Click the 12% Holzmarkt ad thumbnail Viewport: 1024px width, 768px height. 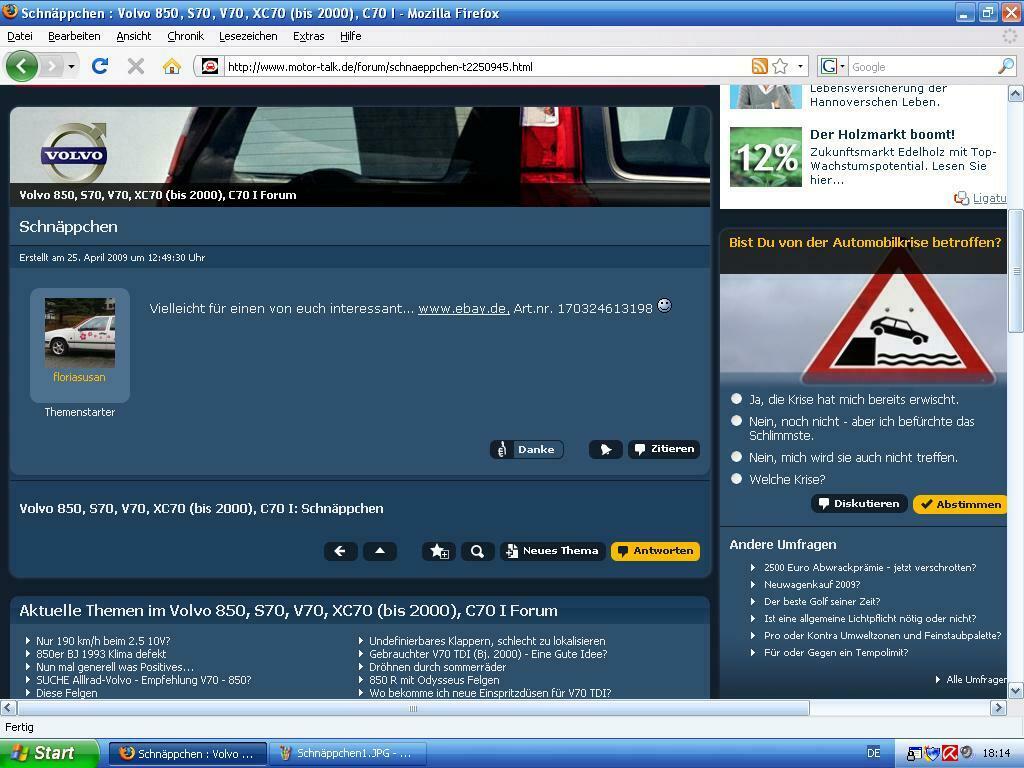coord(765,157)
